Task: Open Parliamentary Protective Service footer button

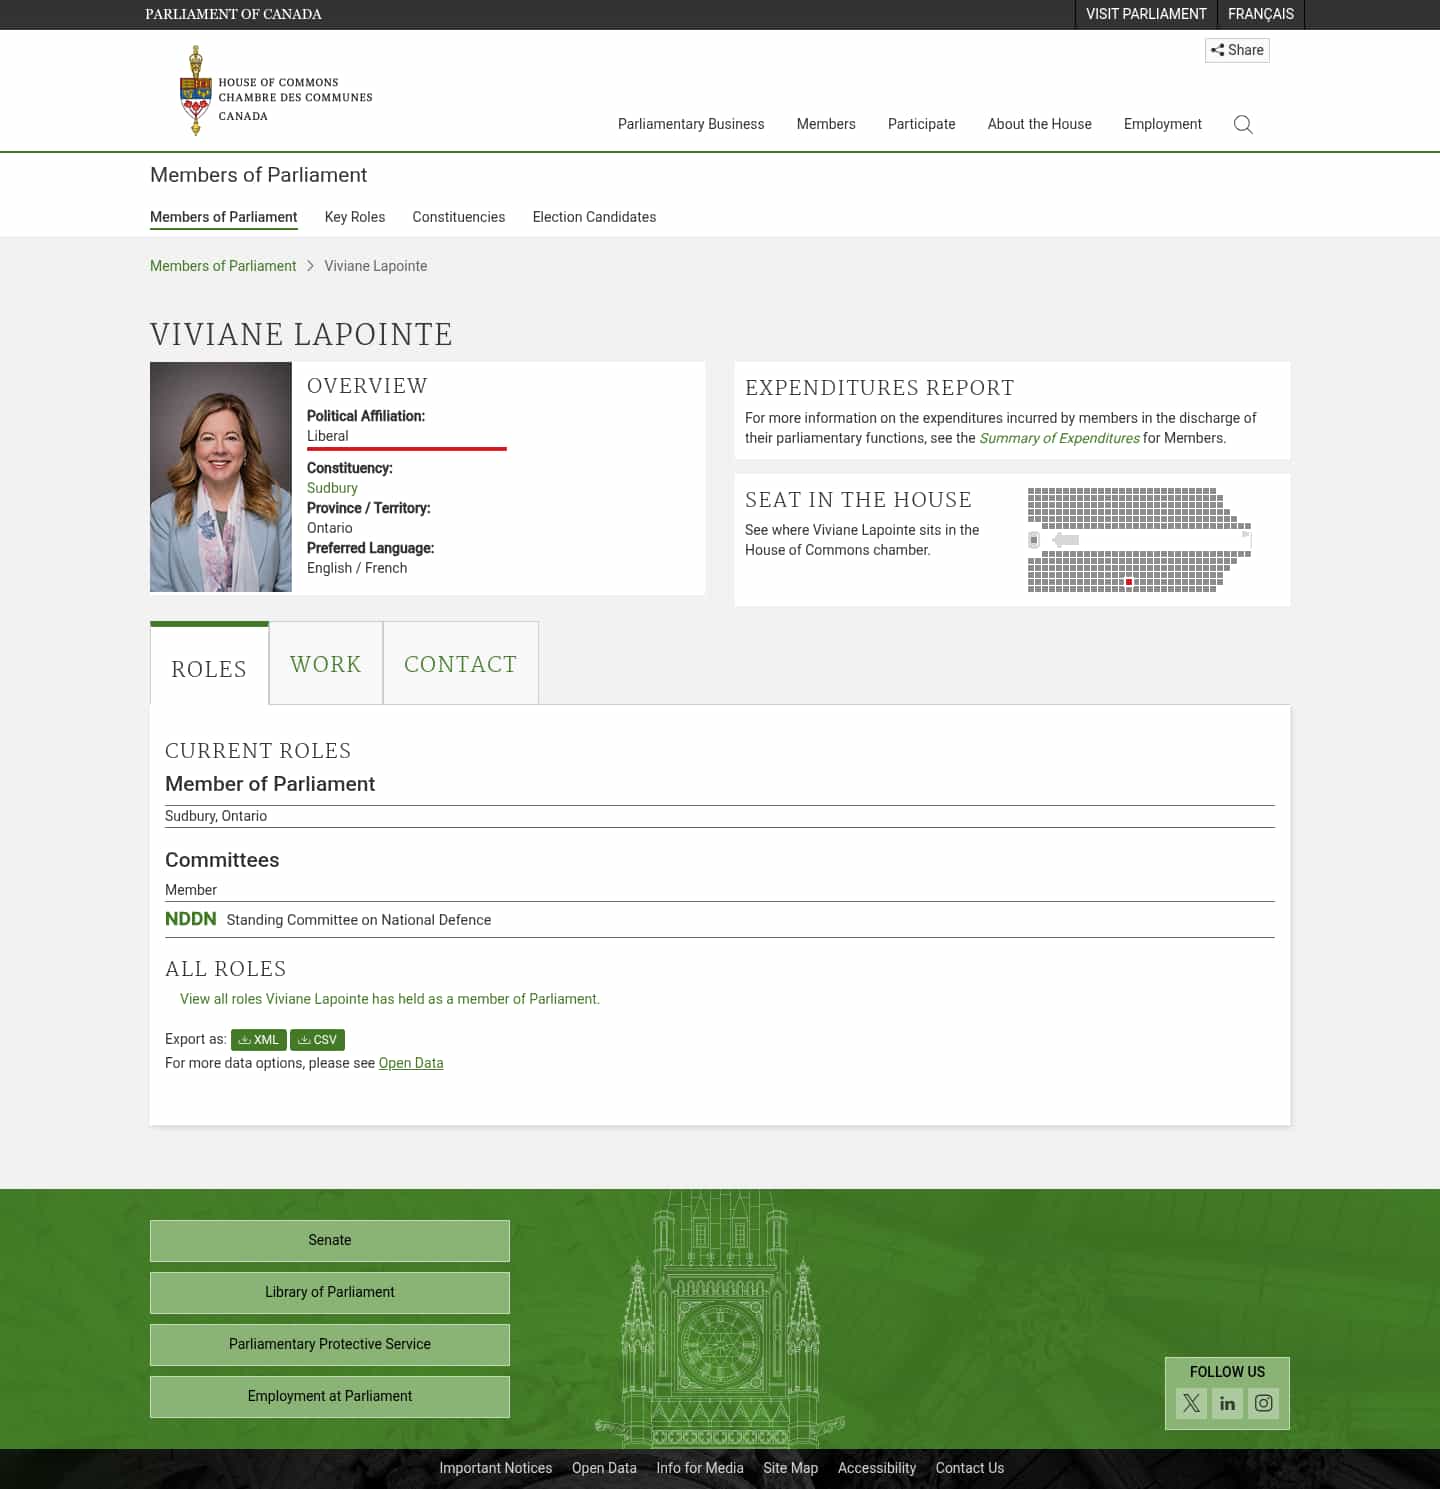Action: (x=330, y=1345)
